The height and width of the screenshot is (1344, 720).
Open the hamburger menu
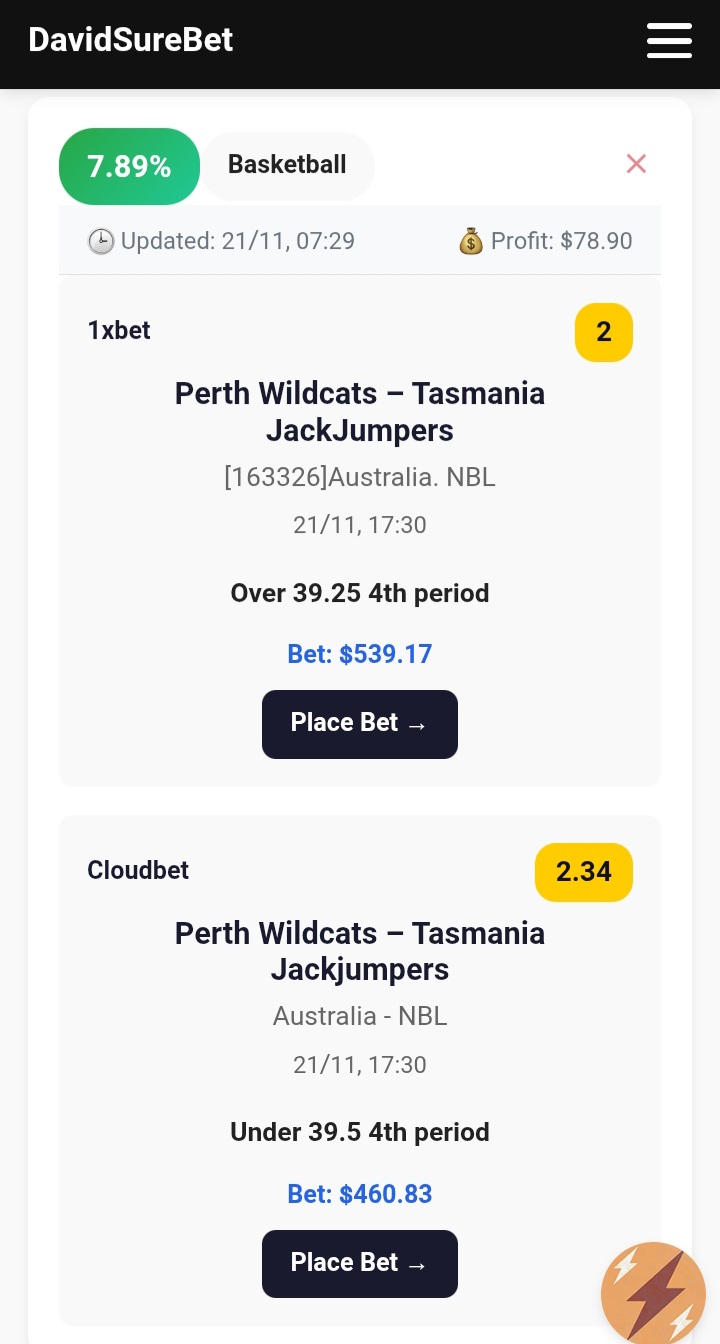click(669, 41)
